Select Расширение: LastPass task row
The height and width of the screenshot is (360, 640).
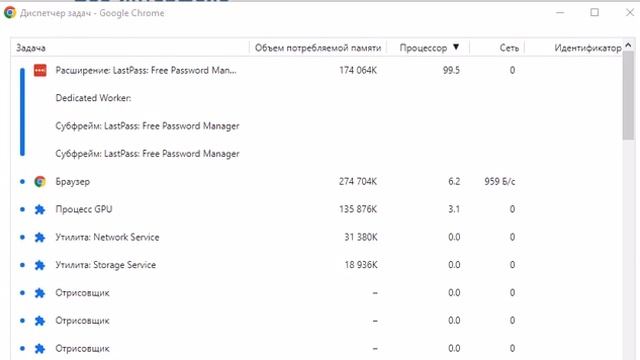tap(317, 70)
